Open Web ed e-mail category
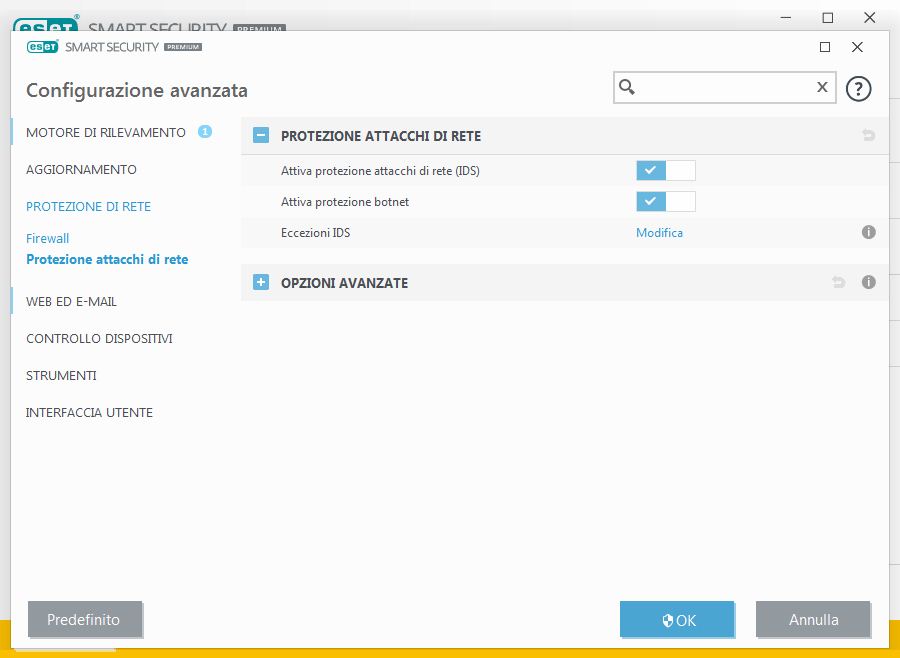The image size is (900, 658). pos(71,301)
